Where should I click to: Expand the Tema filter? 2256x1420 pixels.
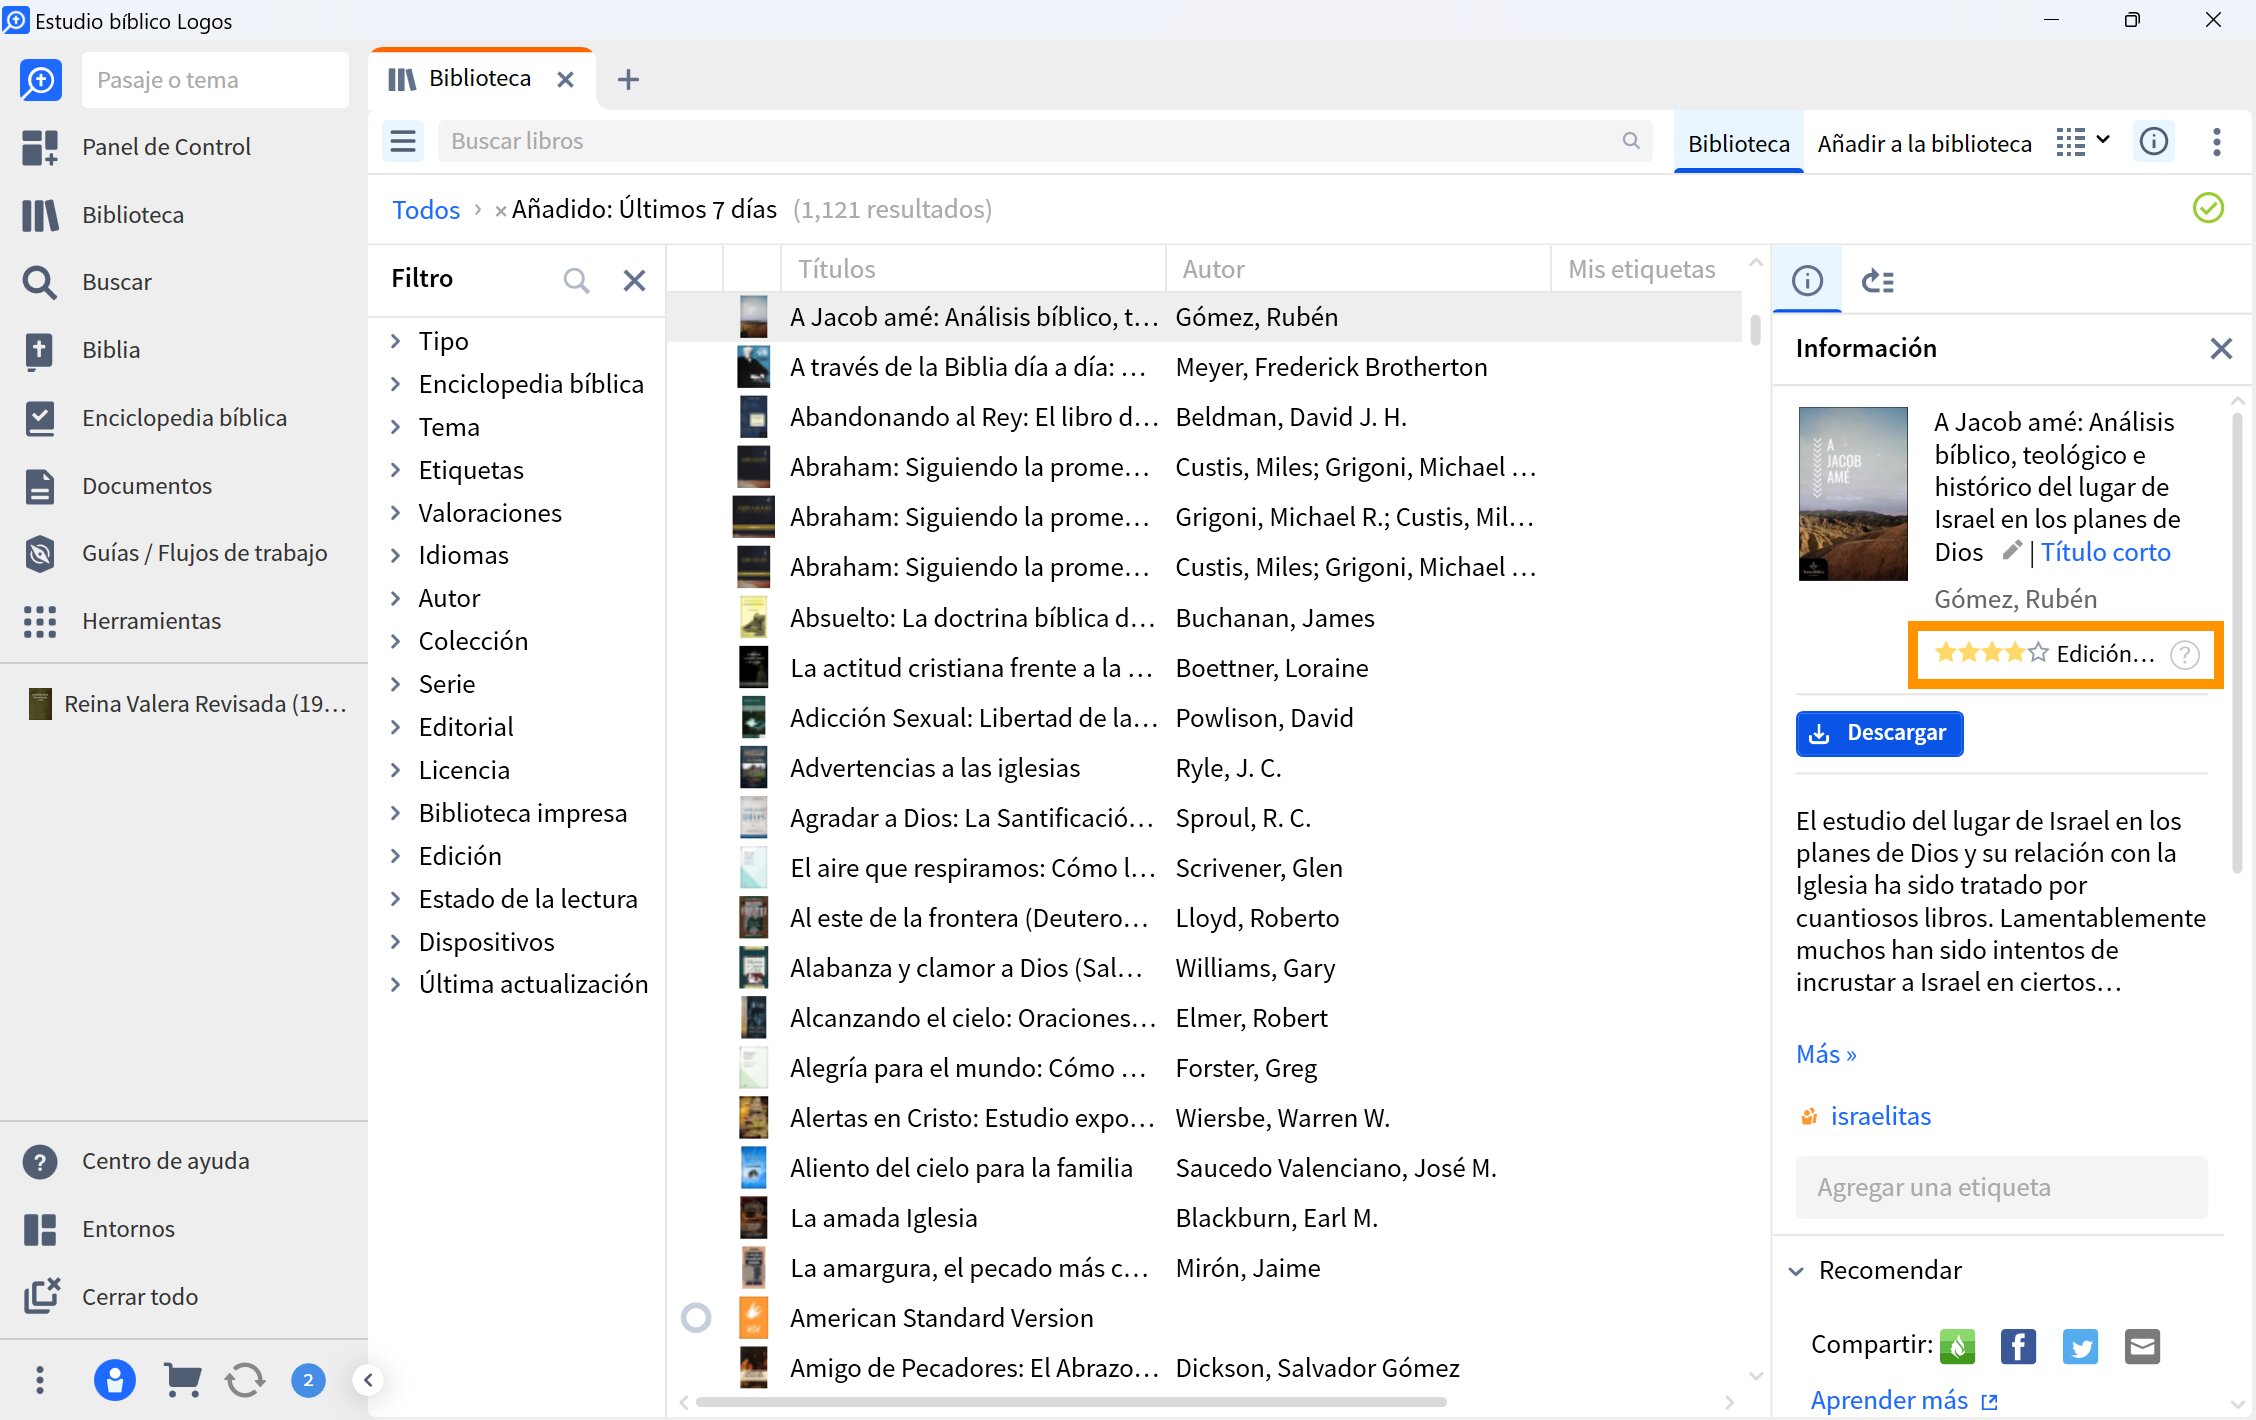[x=396, y=427]
